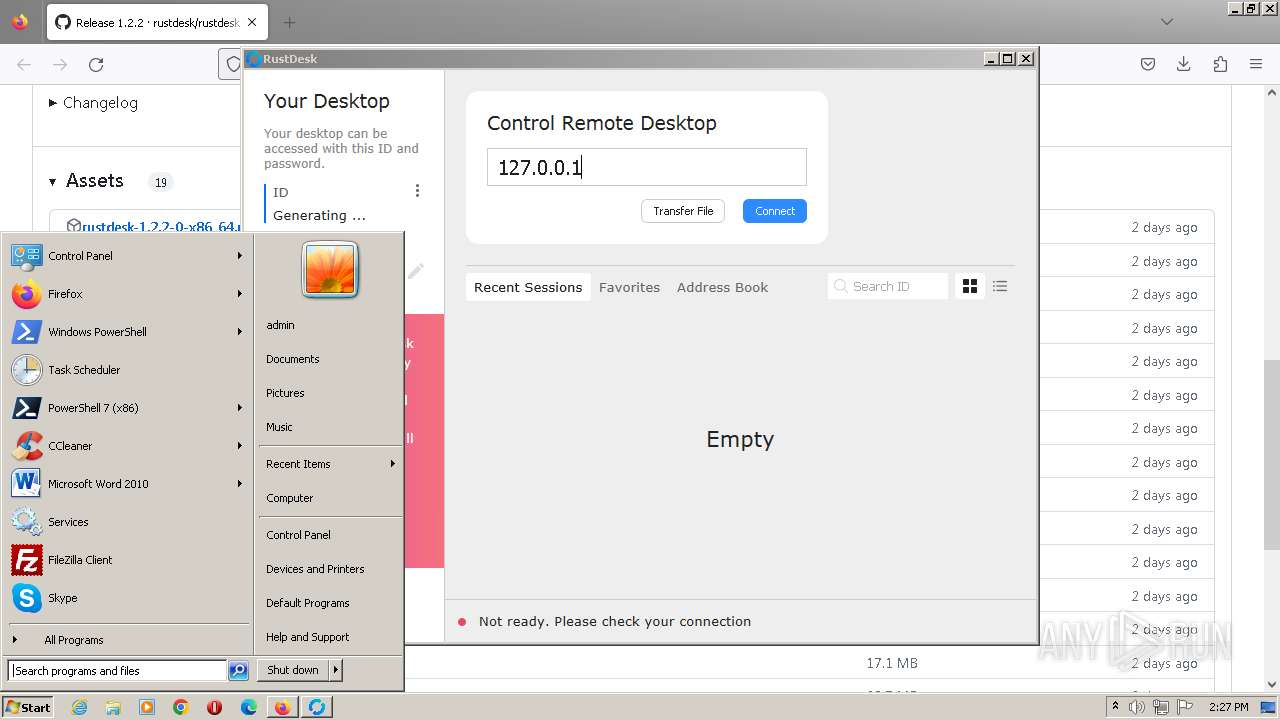This screenshot has height=720, width=1280.
Task: Switch to grid view in RustDesk sessions
Action: [969, 287]
